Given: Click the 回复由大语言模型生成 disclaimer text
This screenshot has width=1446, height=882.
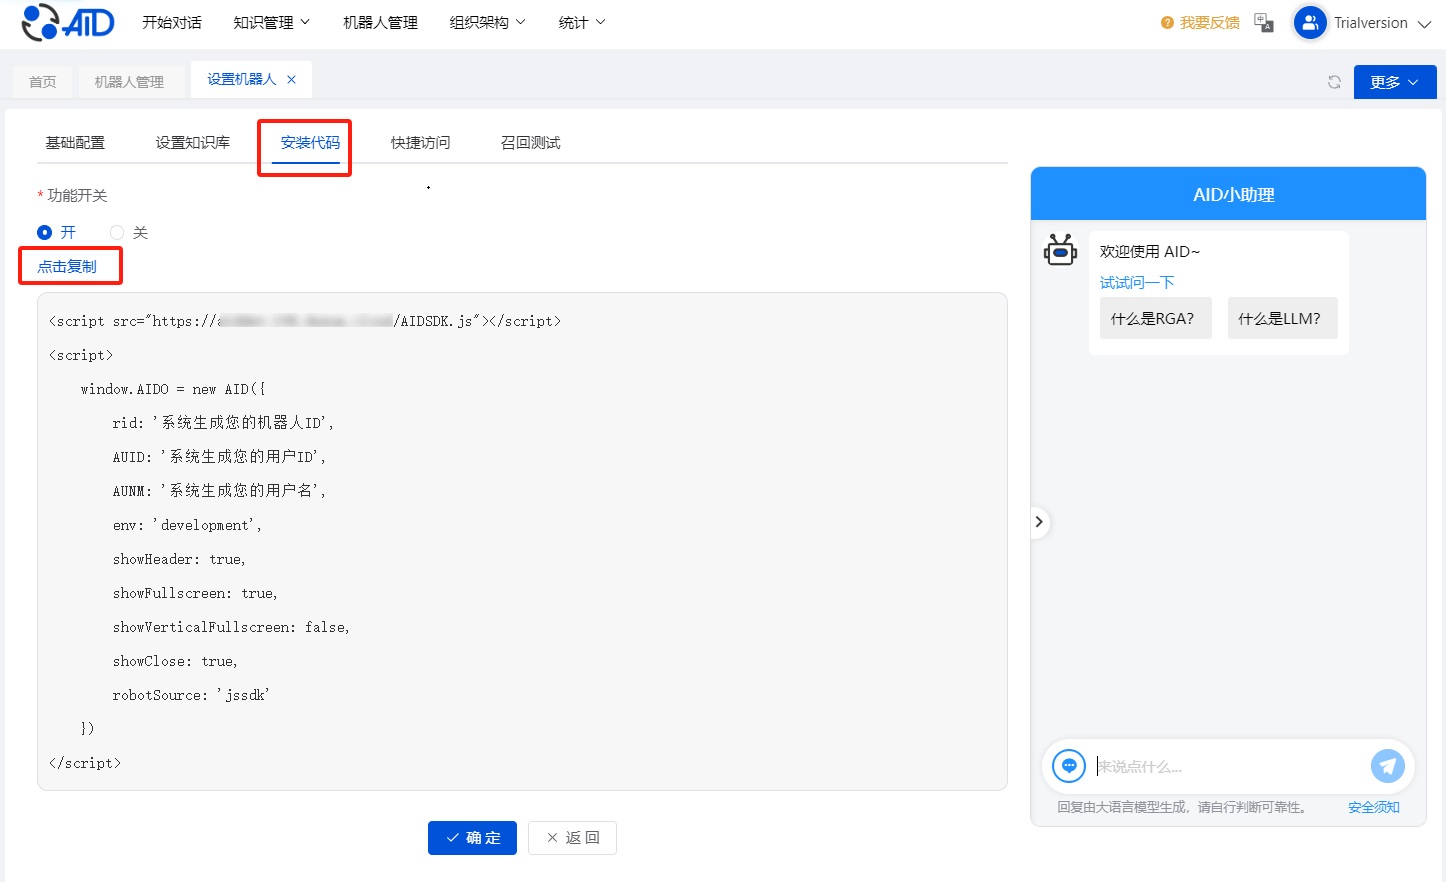Looking at the screenshot, I should pyautogui.click(x=1182, y=807).
